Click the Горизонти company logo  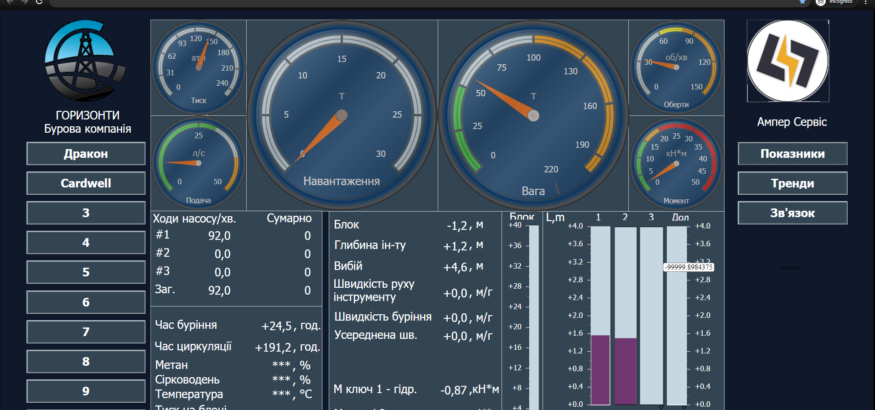coord(85,60)
